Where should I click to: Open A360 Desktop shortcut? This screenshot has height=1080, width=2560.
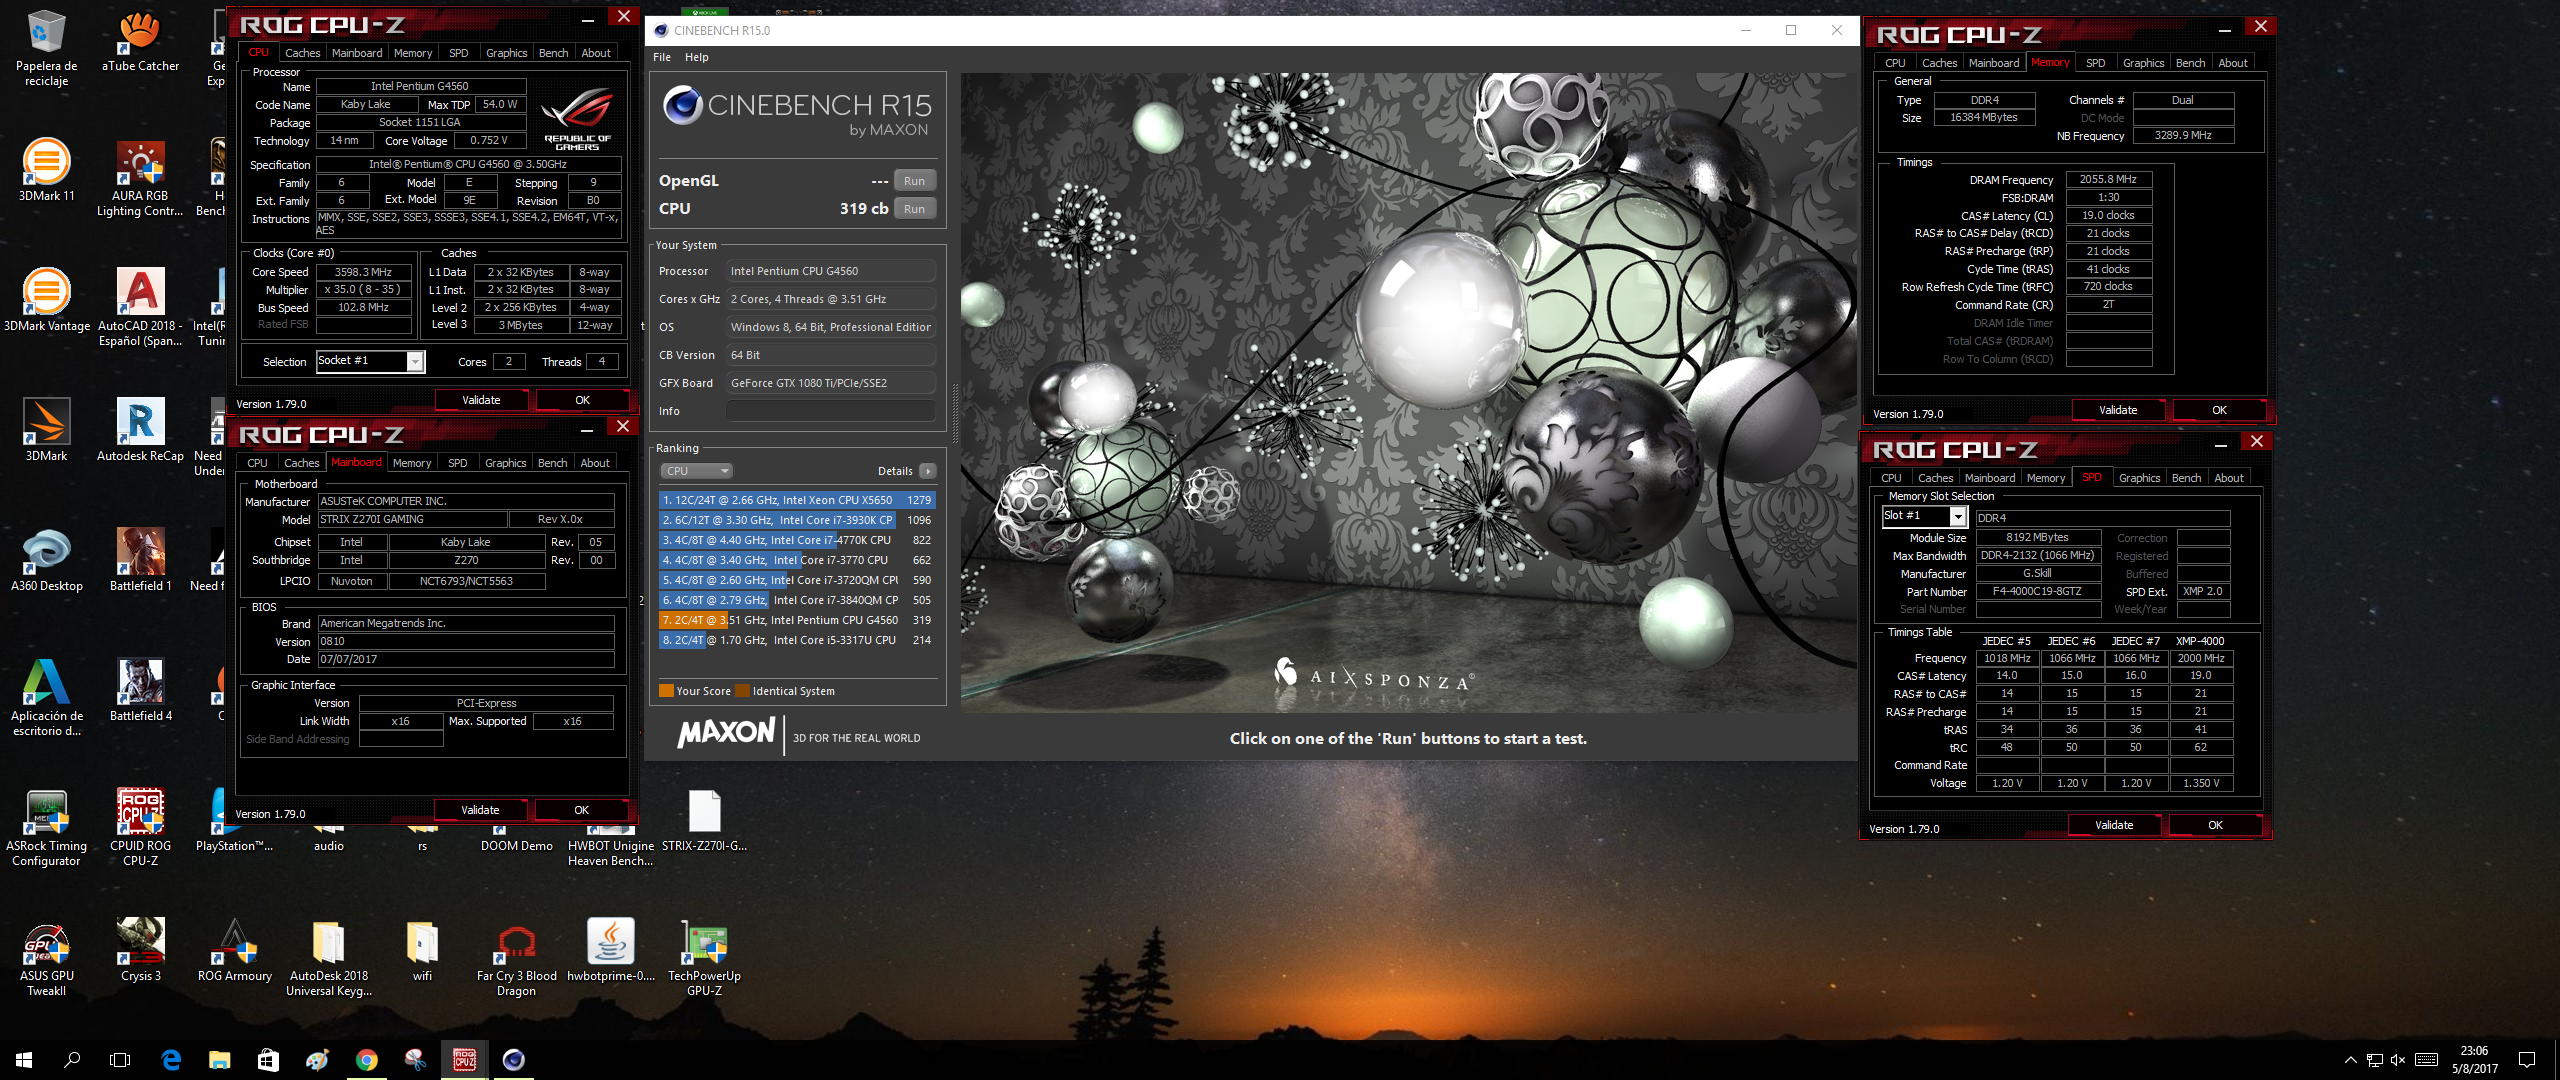coord(46,560)
